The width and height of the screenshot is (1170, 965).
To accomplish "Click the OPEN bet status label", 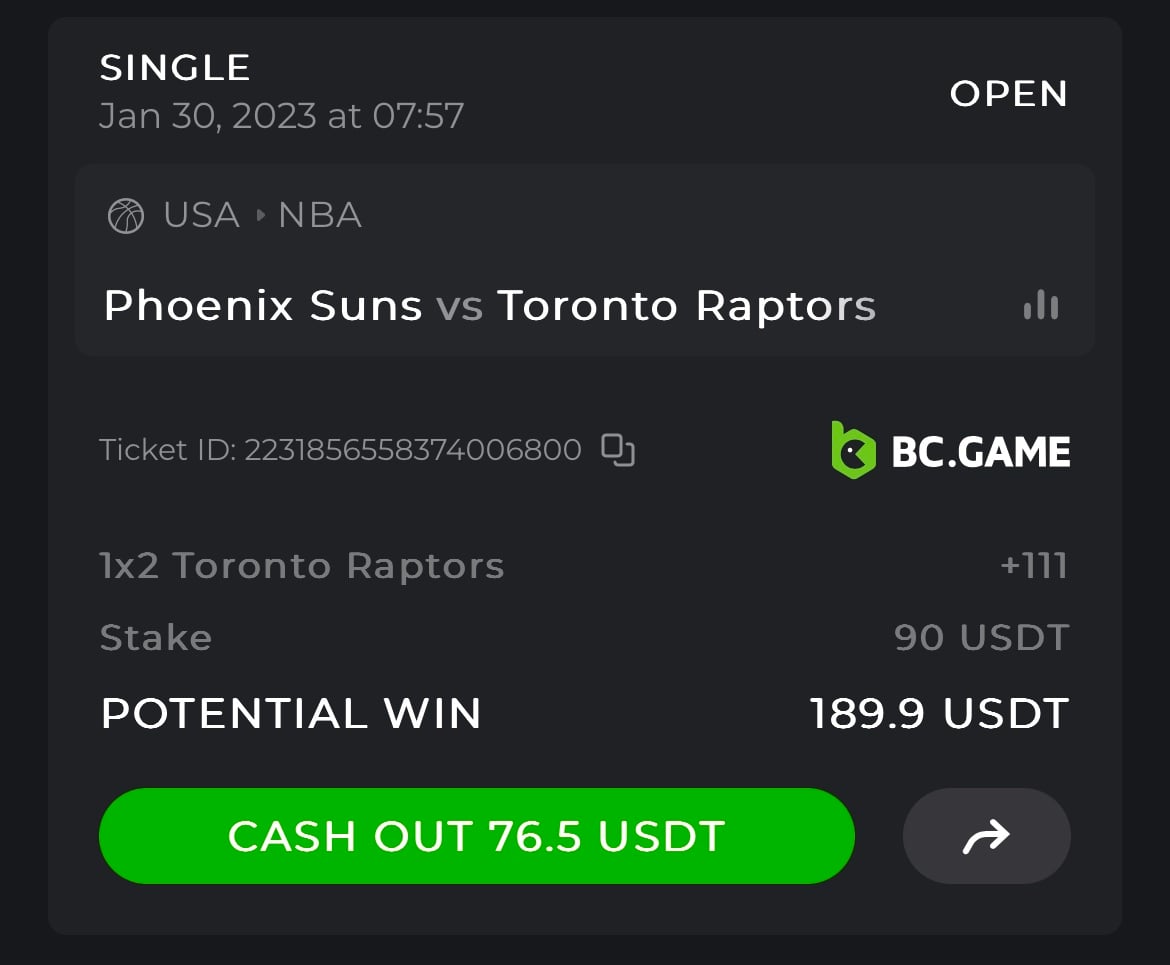I will (1009, 94).
